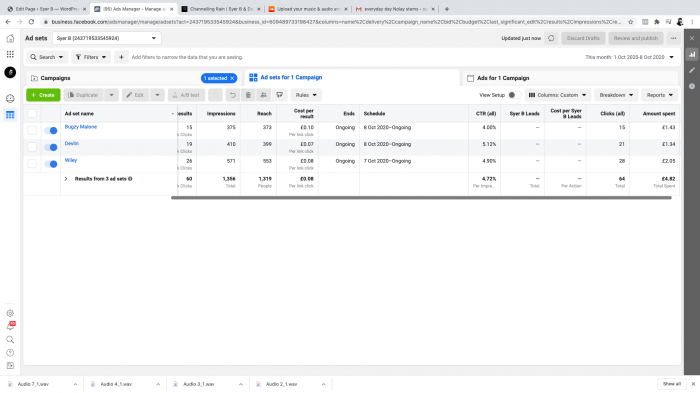Open the all tools grid menu
Image resolution: width=700 pixels, height=393 pixels.
pyautogui.click(x=10, y=54)
